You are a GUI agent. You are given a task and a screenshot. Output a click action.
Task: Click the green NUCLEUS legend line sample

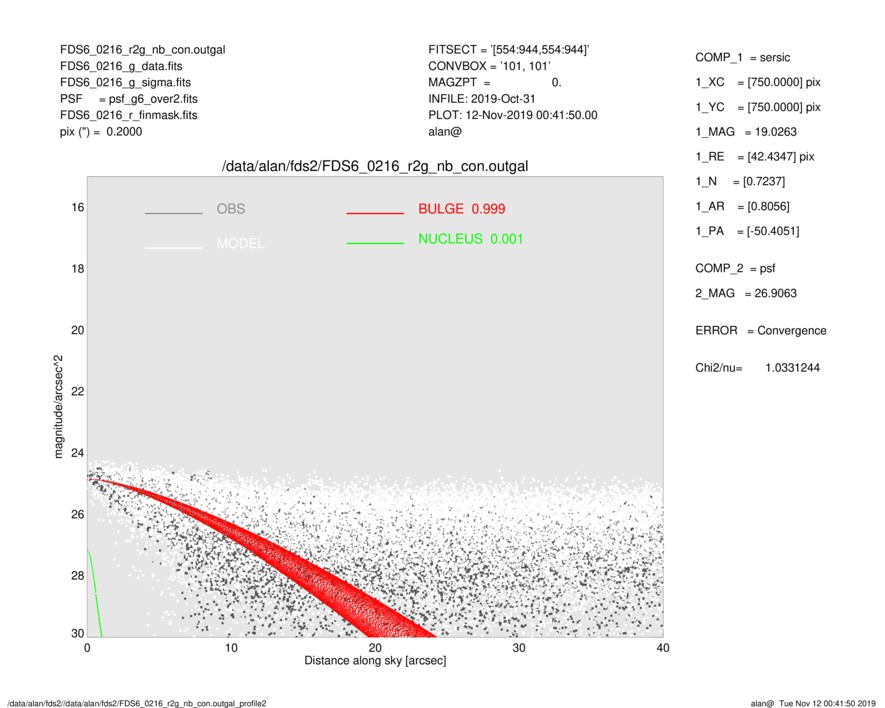click(375, 243)
